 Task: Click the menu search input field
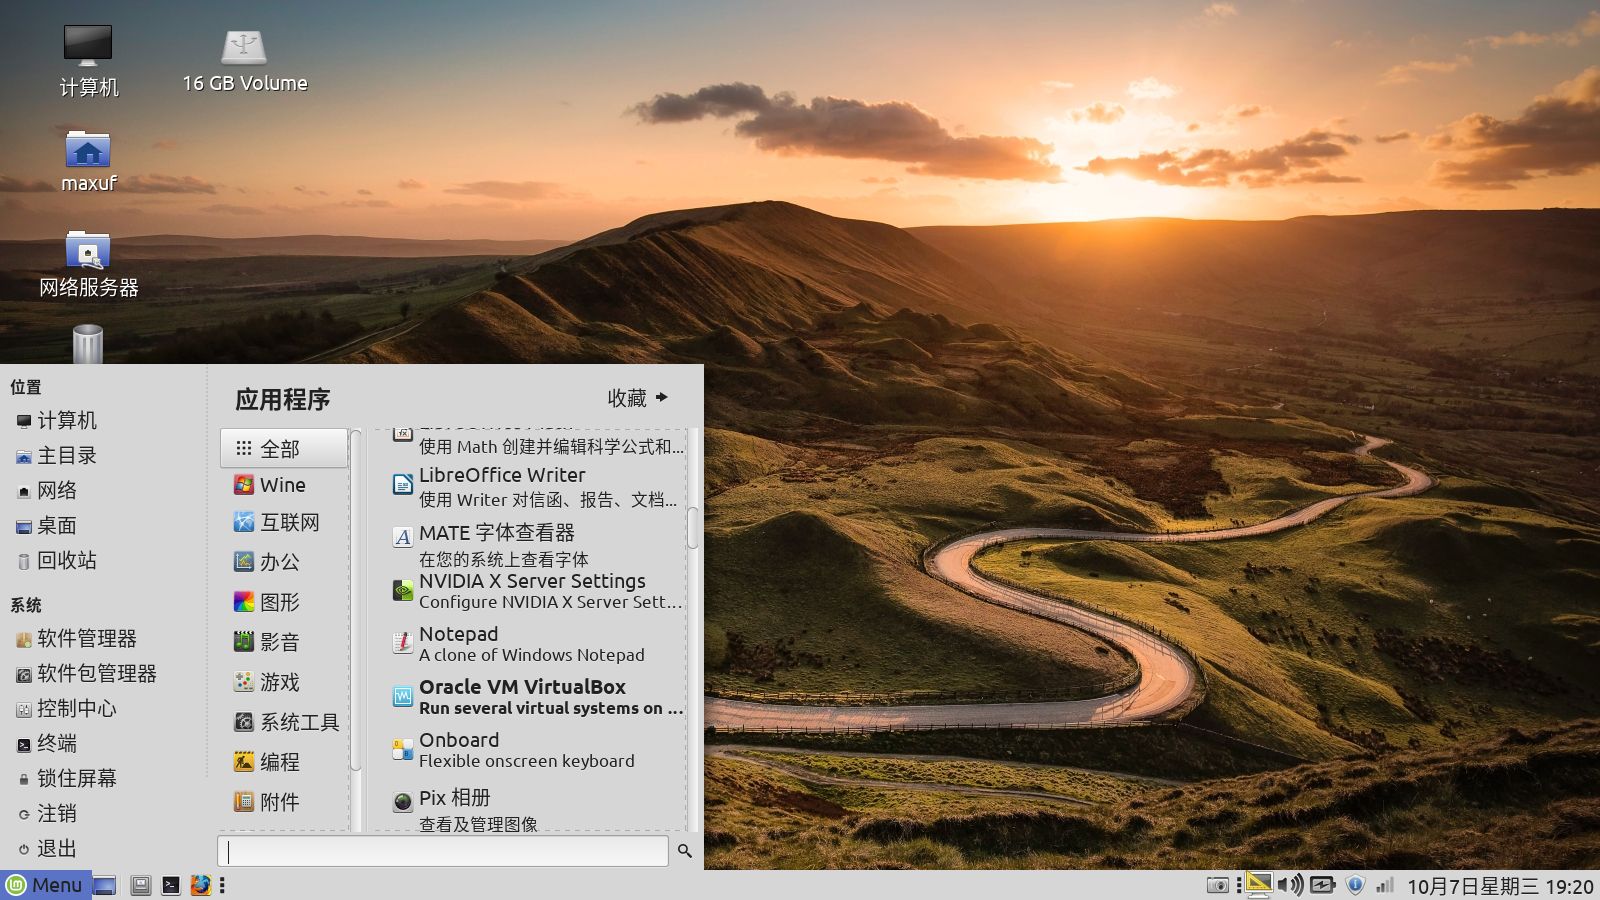[x=440, y=851]
